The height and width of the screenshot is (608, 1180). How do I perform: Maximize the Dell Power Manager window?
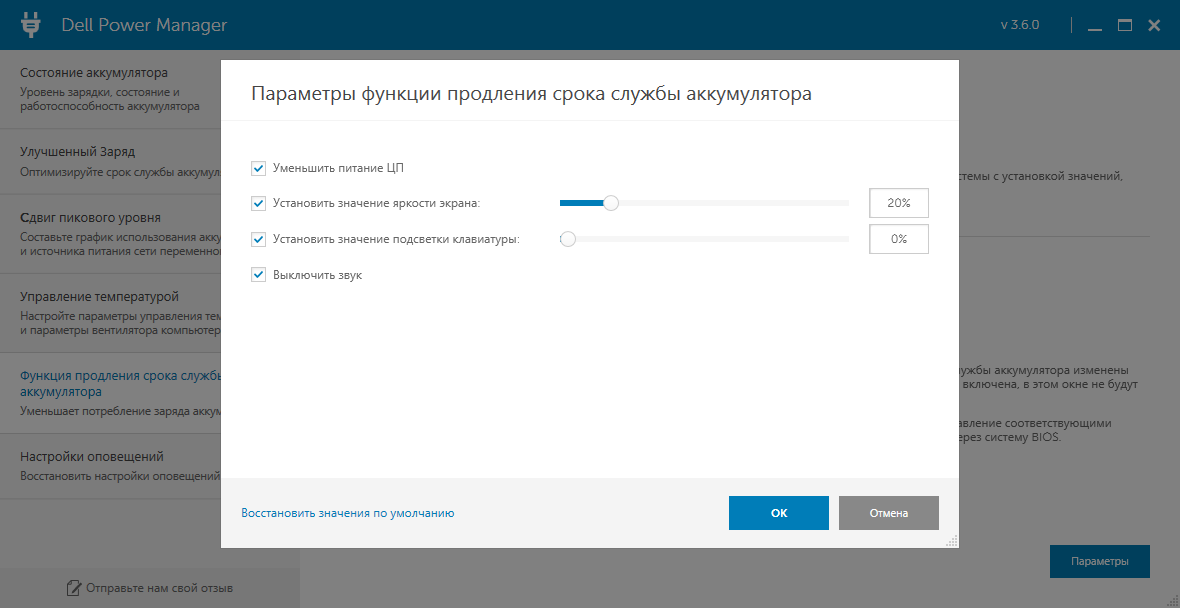click(x=1124, y=25)
